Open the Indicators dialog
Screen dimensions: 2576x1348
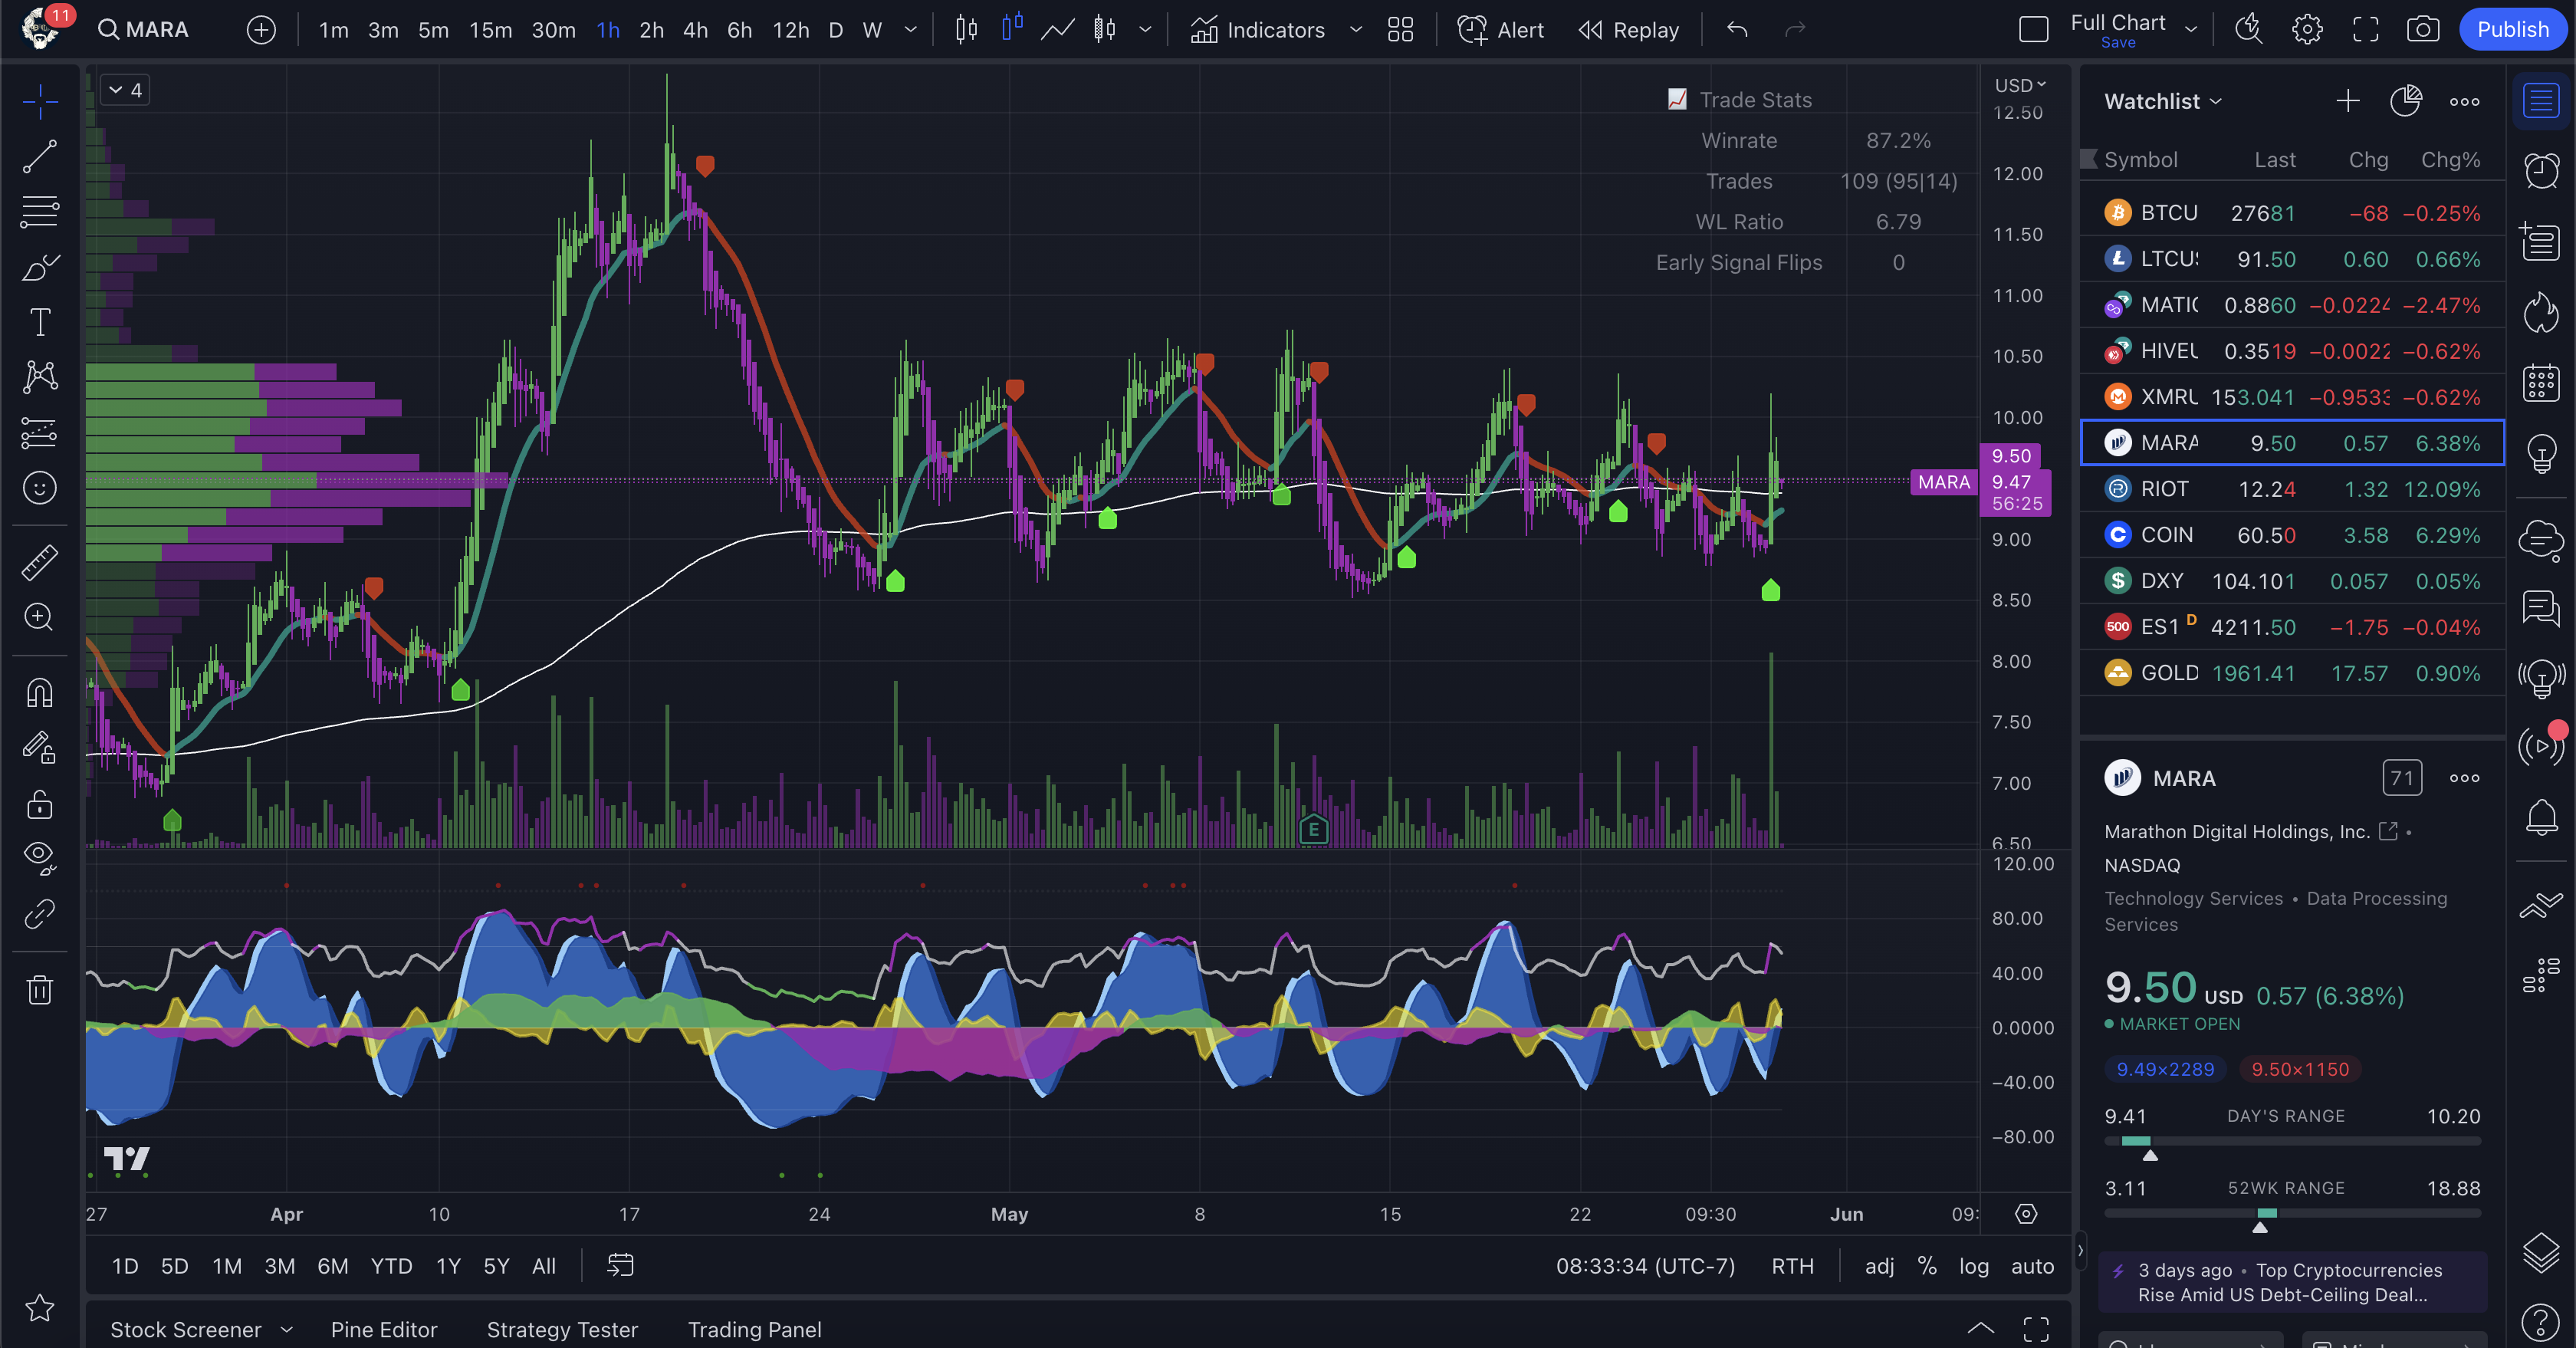(1257, 30)
